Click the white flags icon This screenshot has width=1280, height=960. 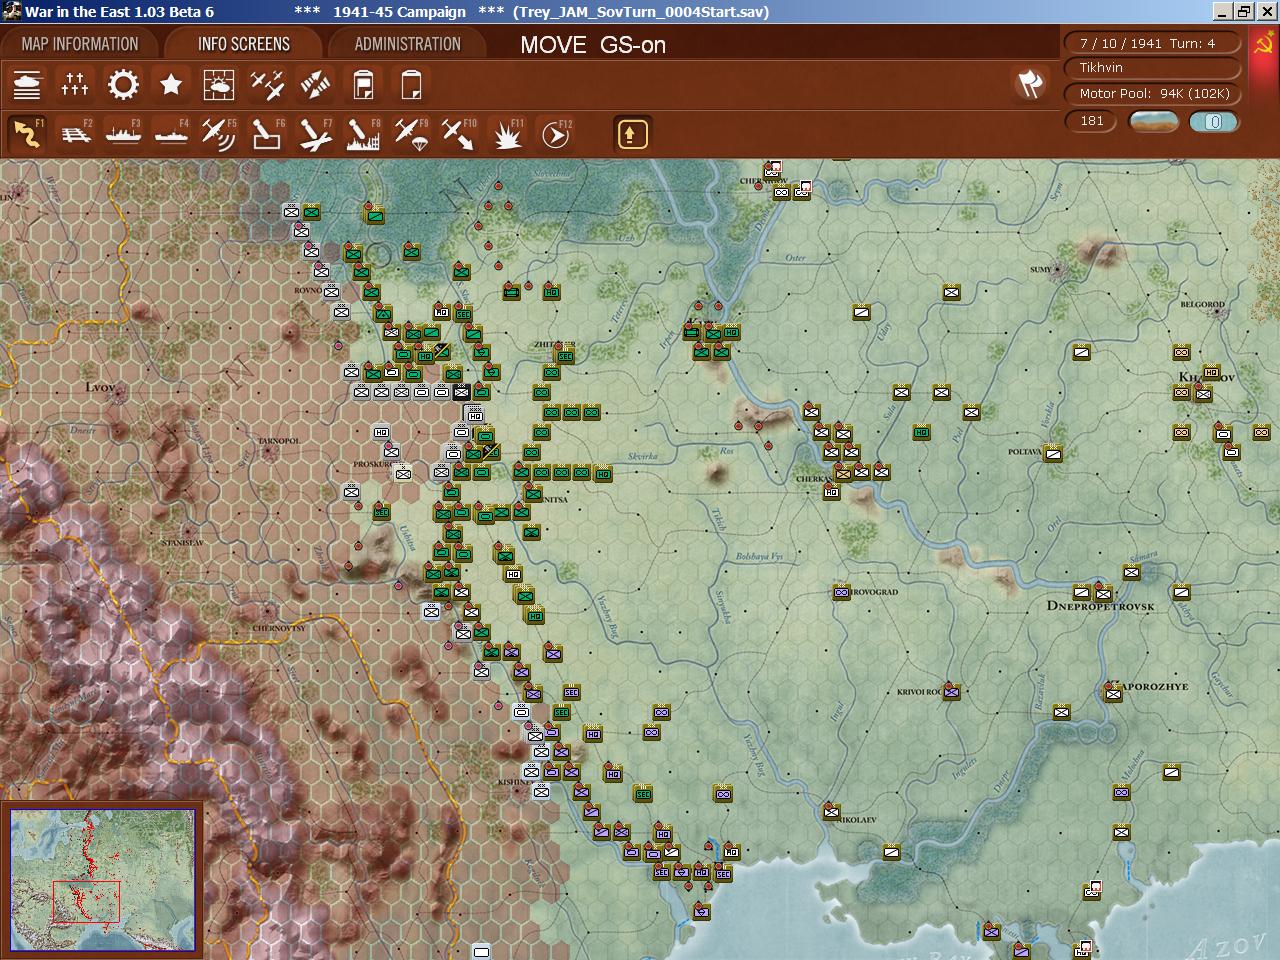coord(1030,84)
